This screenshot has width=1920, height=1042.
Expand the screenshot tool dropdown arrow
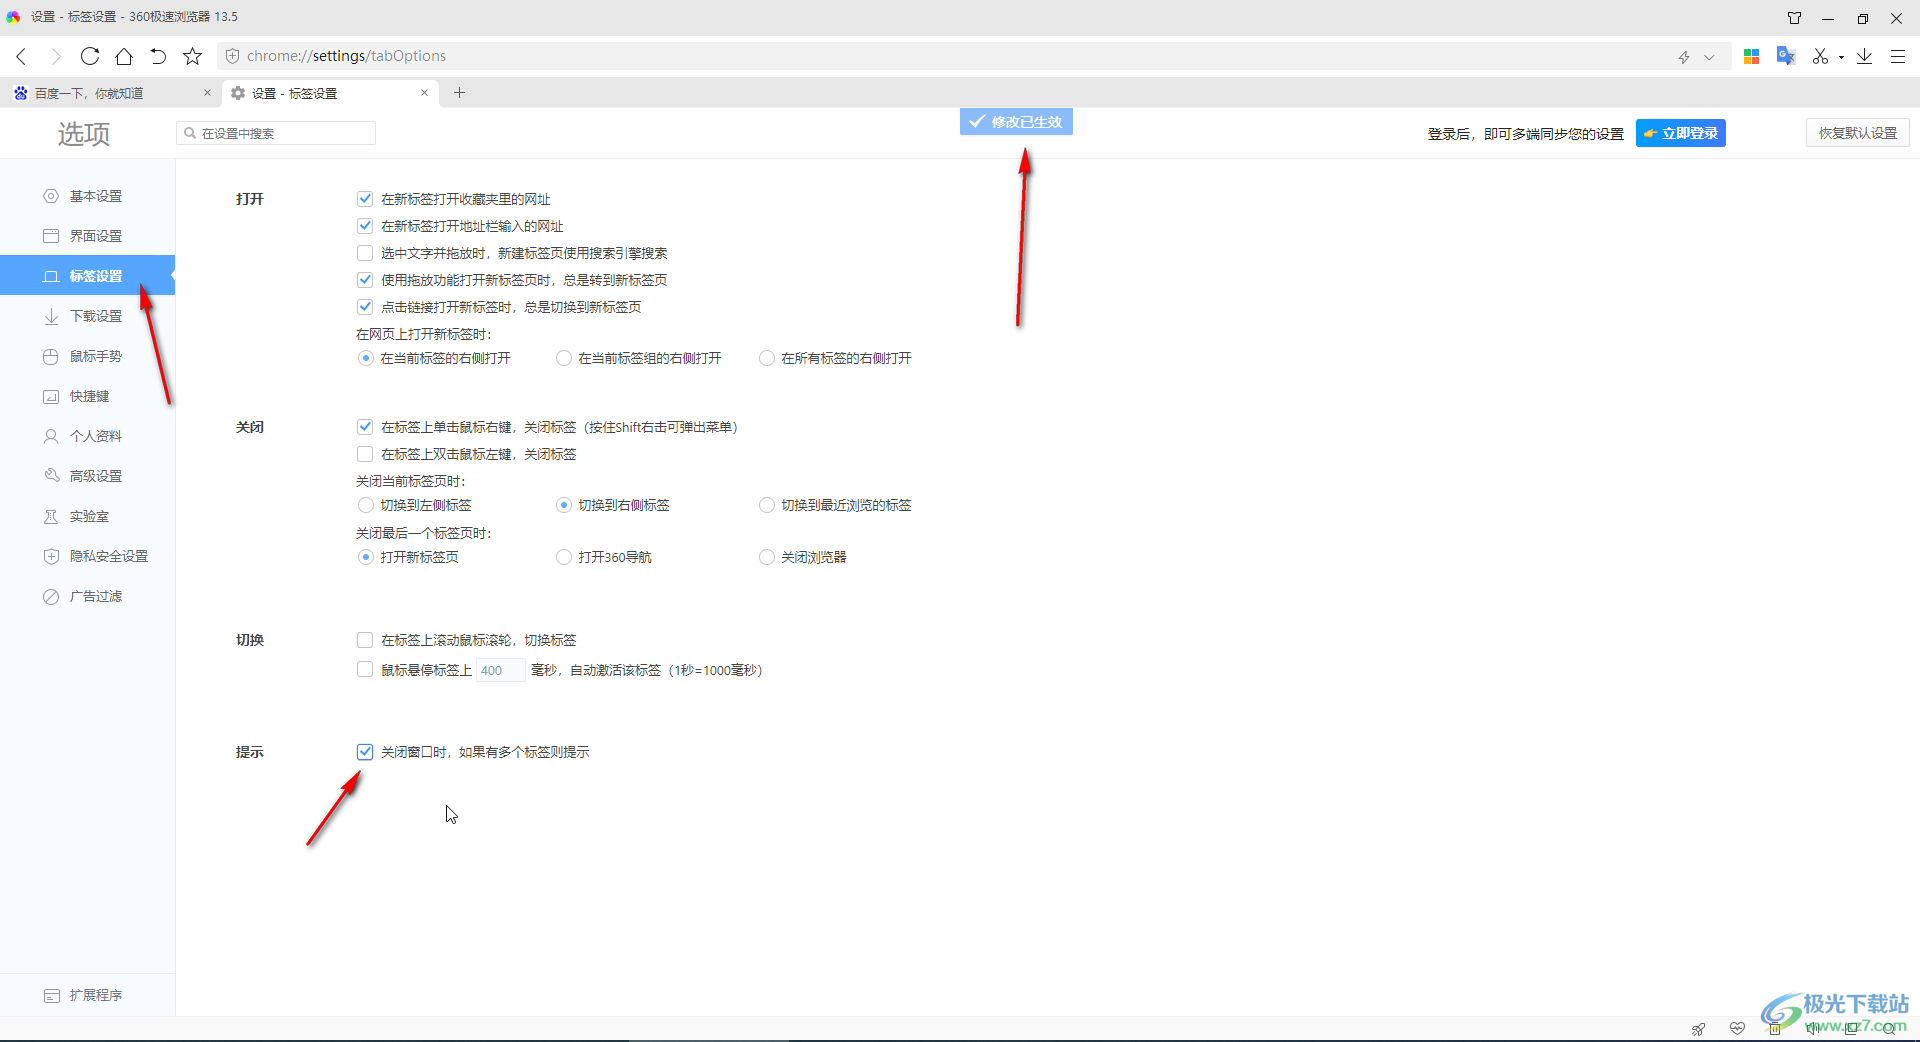point(1841,57)
